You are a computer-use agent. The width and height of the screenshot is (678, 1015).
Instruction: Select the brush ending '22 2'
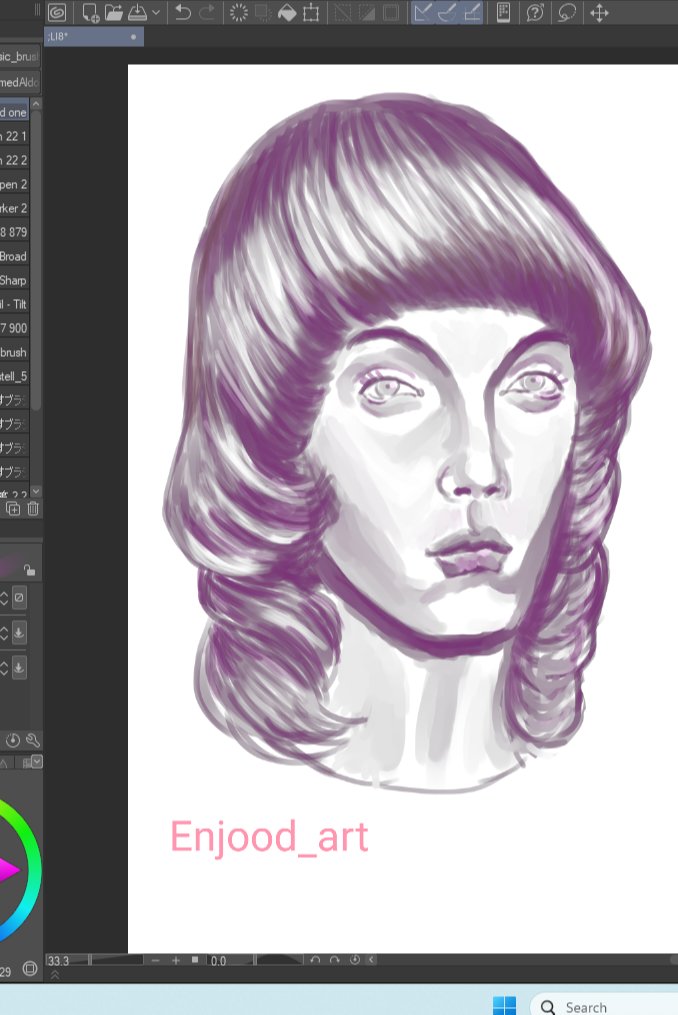14,160
